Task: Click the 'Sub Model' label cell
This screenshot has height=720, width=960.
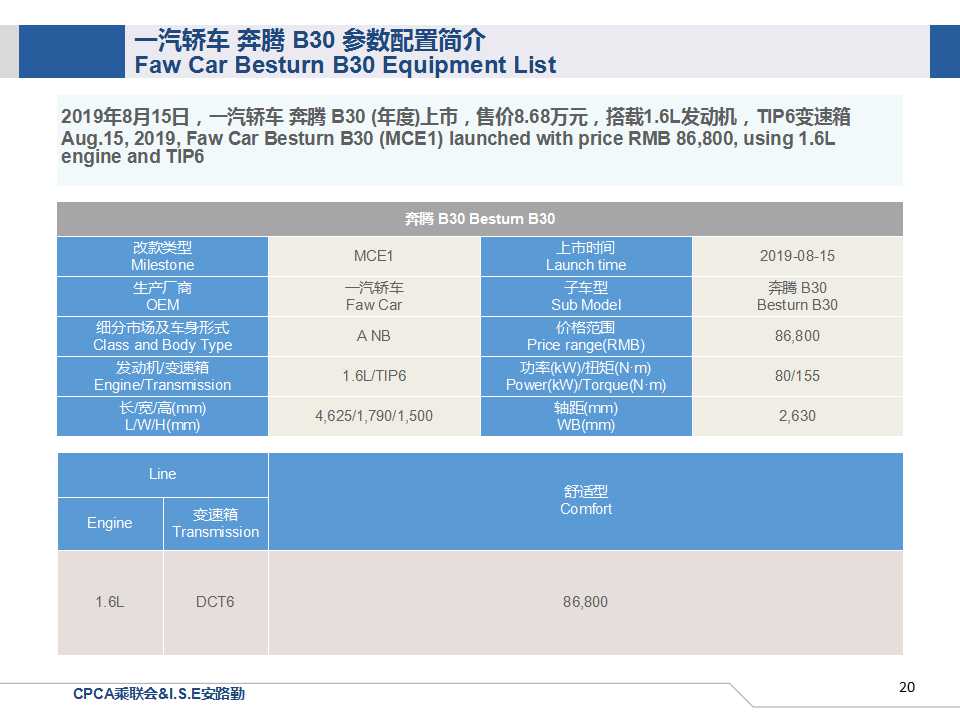Action: (x=586, y=296)
